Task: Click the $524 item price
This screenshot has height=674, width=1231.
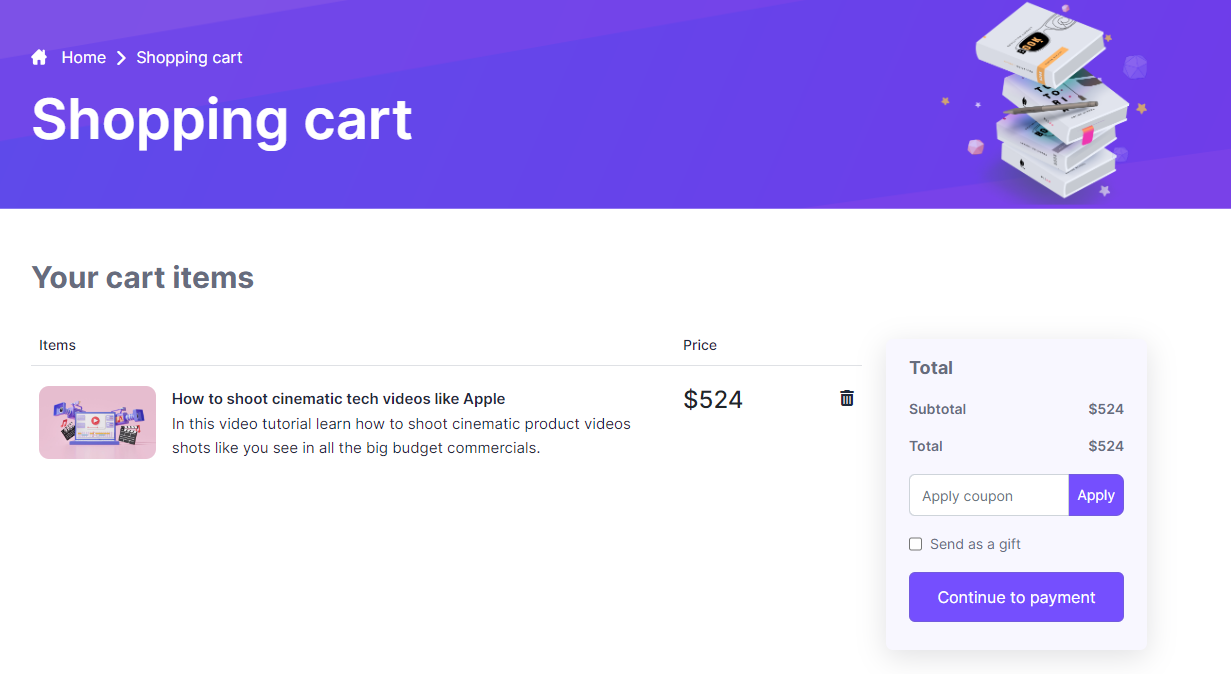Action: pyautogui.click(x=713, y=400)
